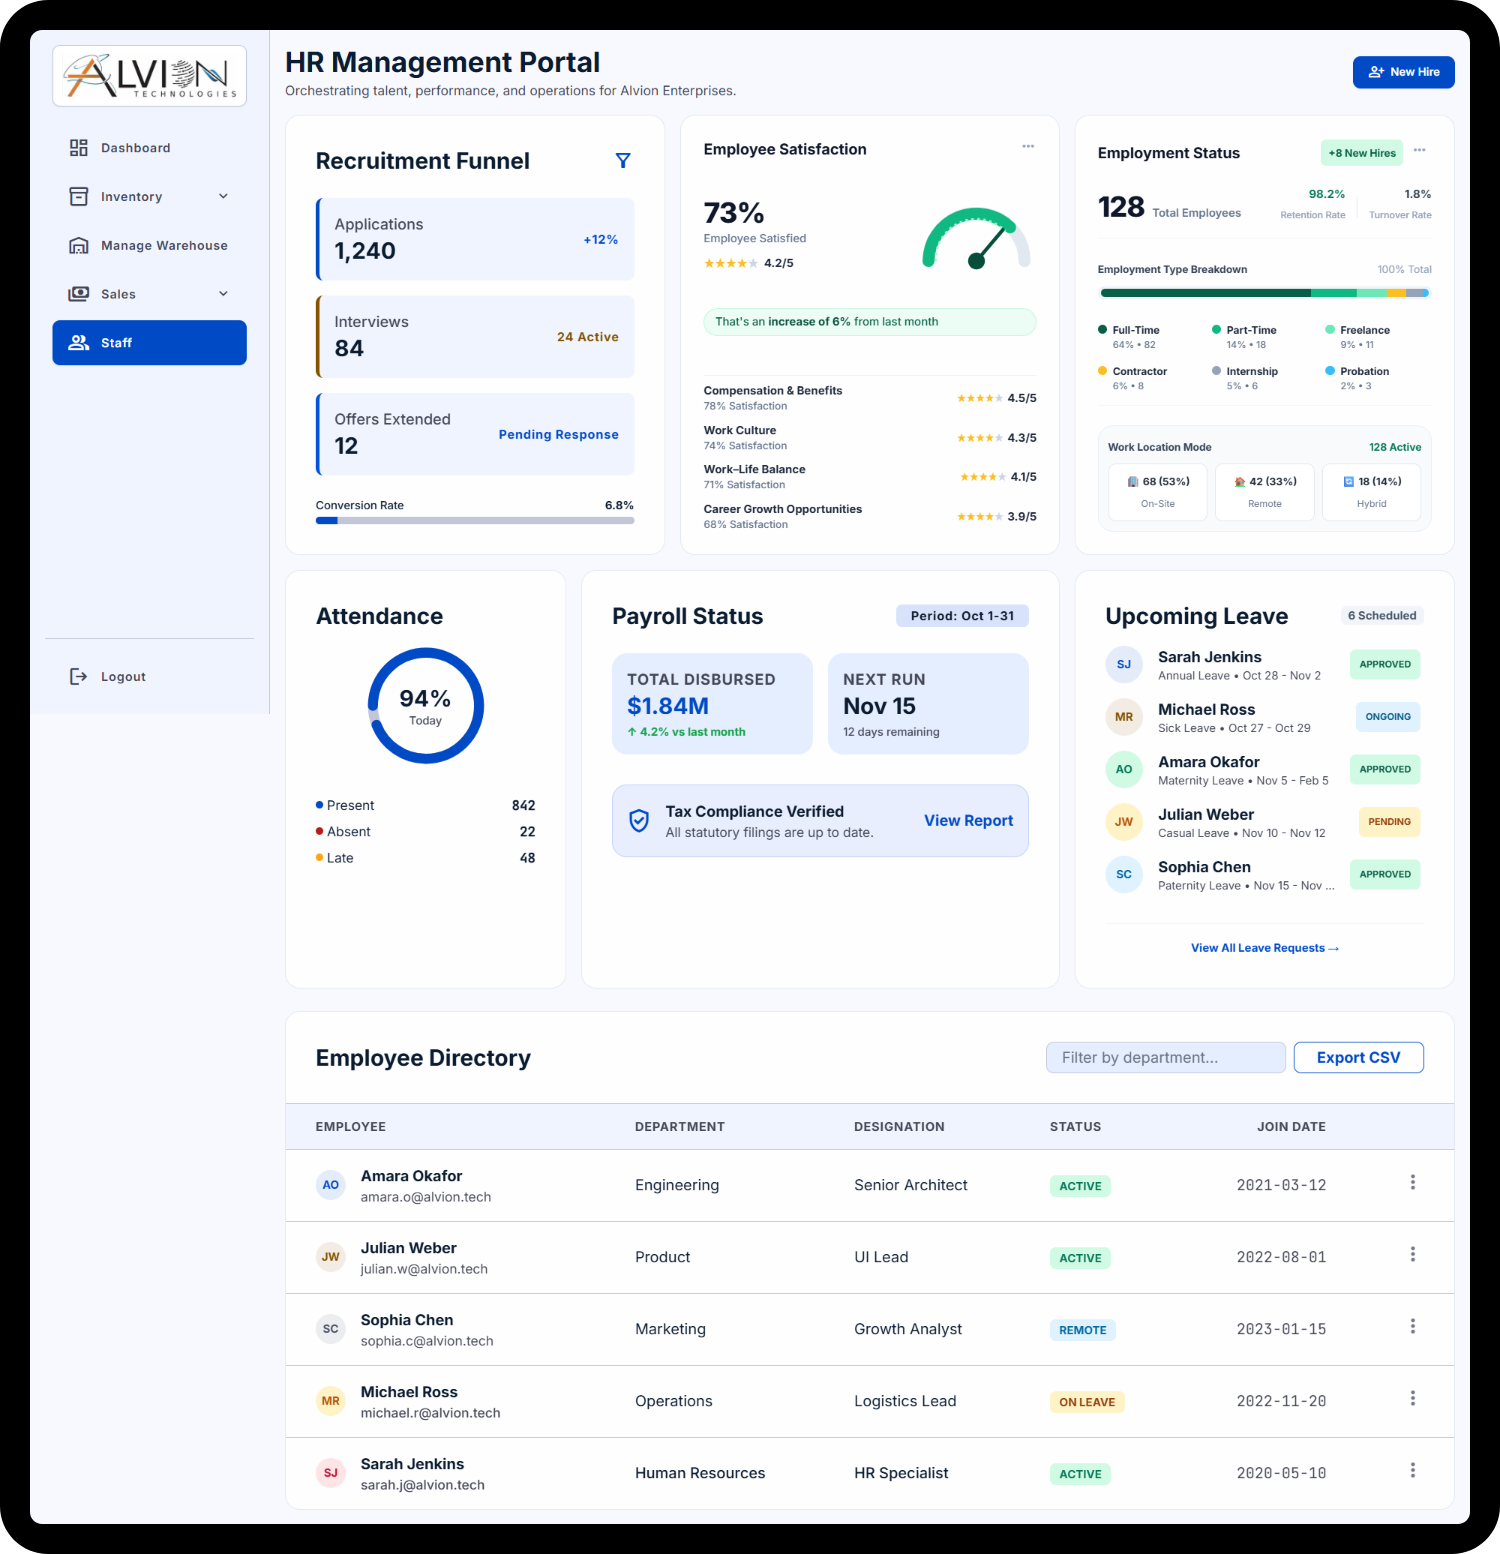This screenshot has width=1500, height=1554.
Task: Click the Employment Type Breakdown bar
Action: (1264, 293)
